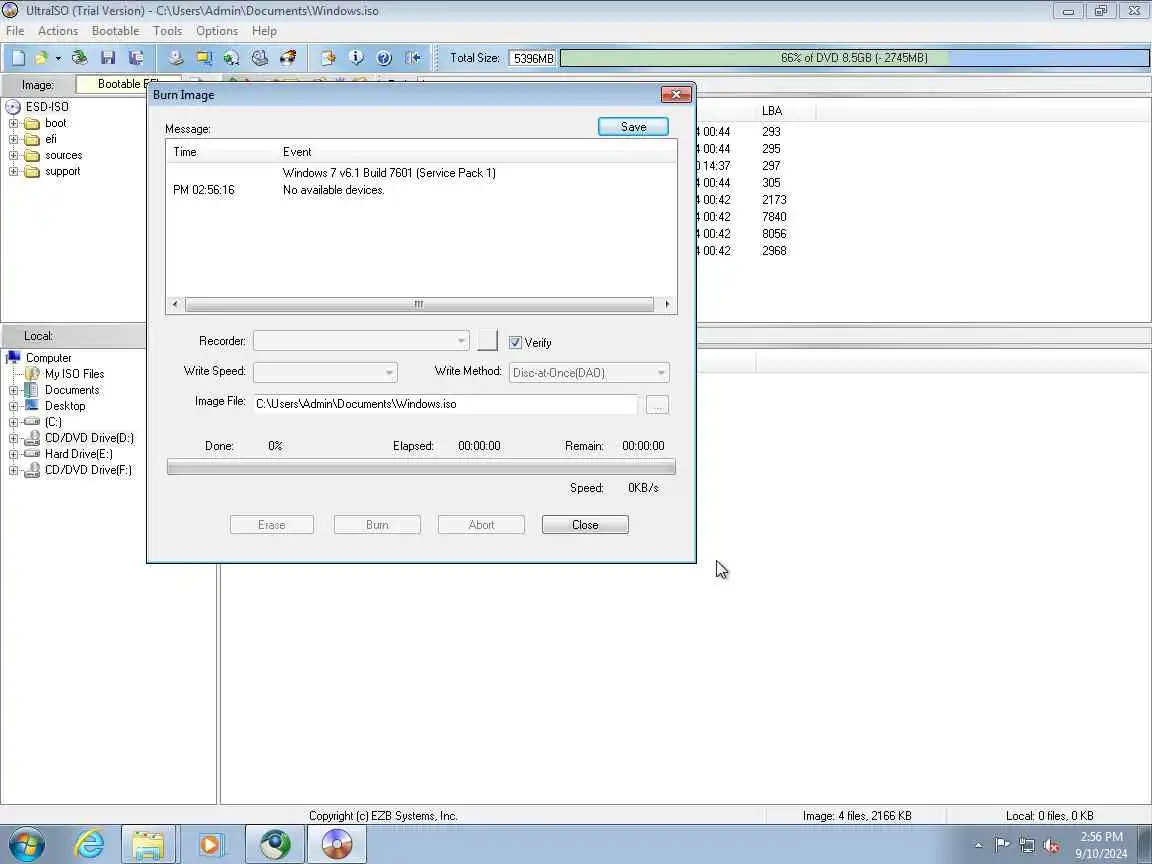This screenshot has height=864, width=1152.
Task: Click the Windows Start orb
Action: (26, 844)
